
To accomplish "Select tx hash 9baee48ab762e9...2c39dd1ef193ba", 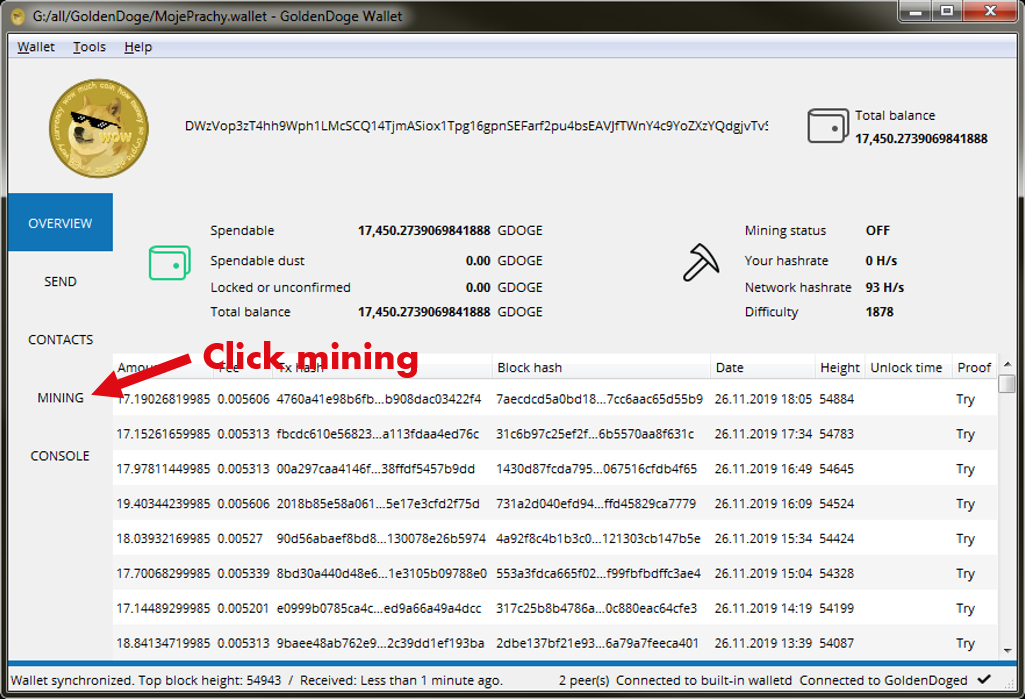I will point(380,643).
